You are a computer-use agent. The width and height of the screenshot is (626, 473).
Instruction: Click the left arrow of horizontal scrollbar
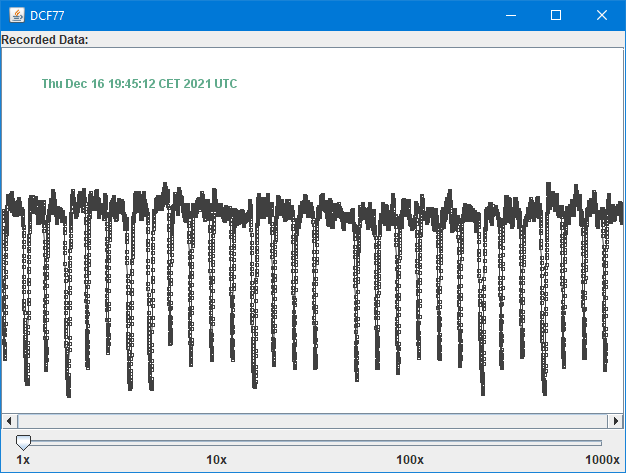[9, 420]
